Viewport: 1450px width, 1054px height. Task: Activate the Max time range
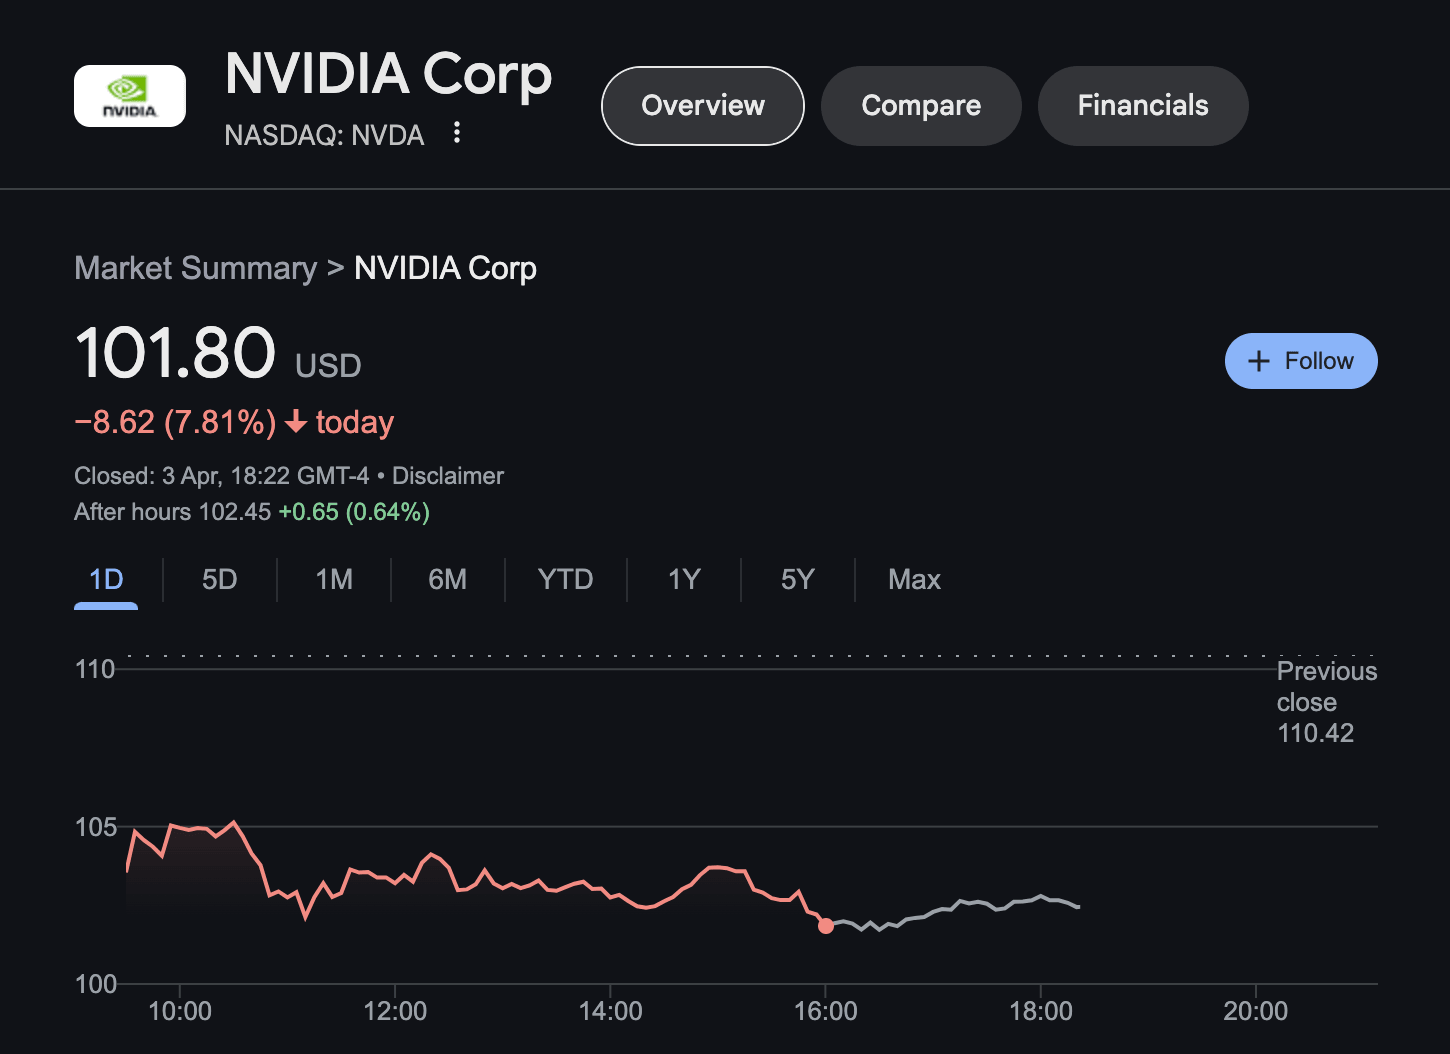[913, 579]
